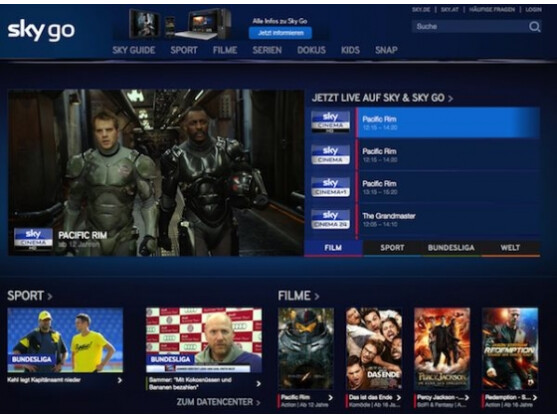Screen dimensions: 557x418
Task: Click the Sky Go logo
Action: (x=41, y=30)
